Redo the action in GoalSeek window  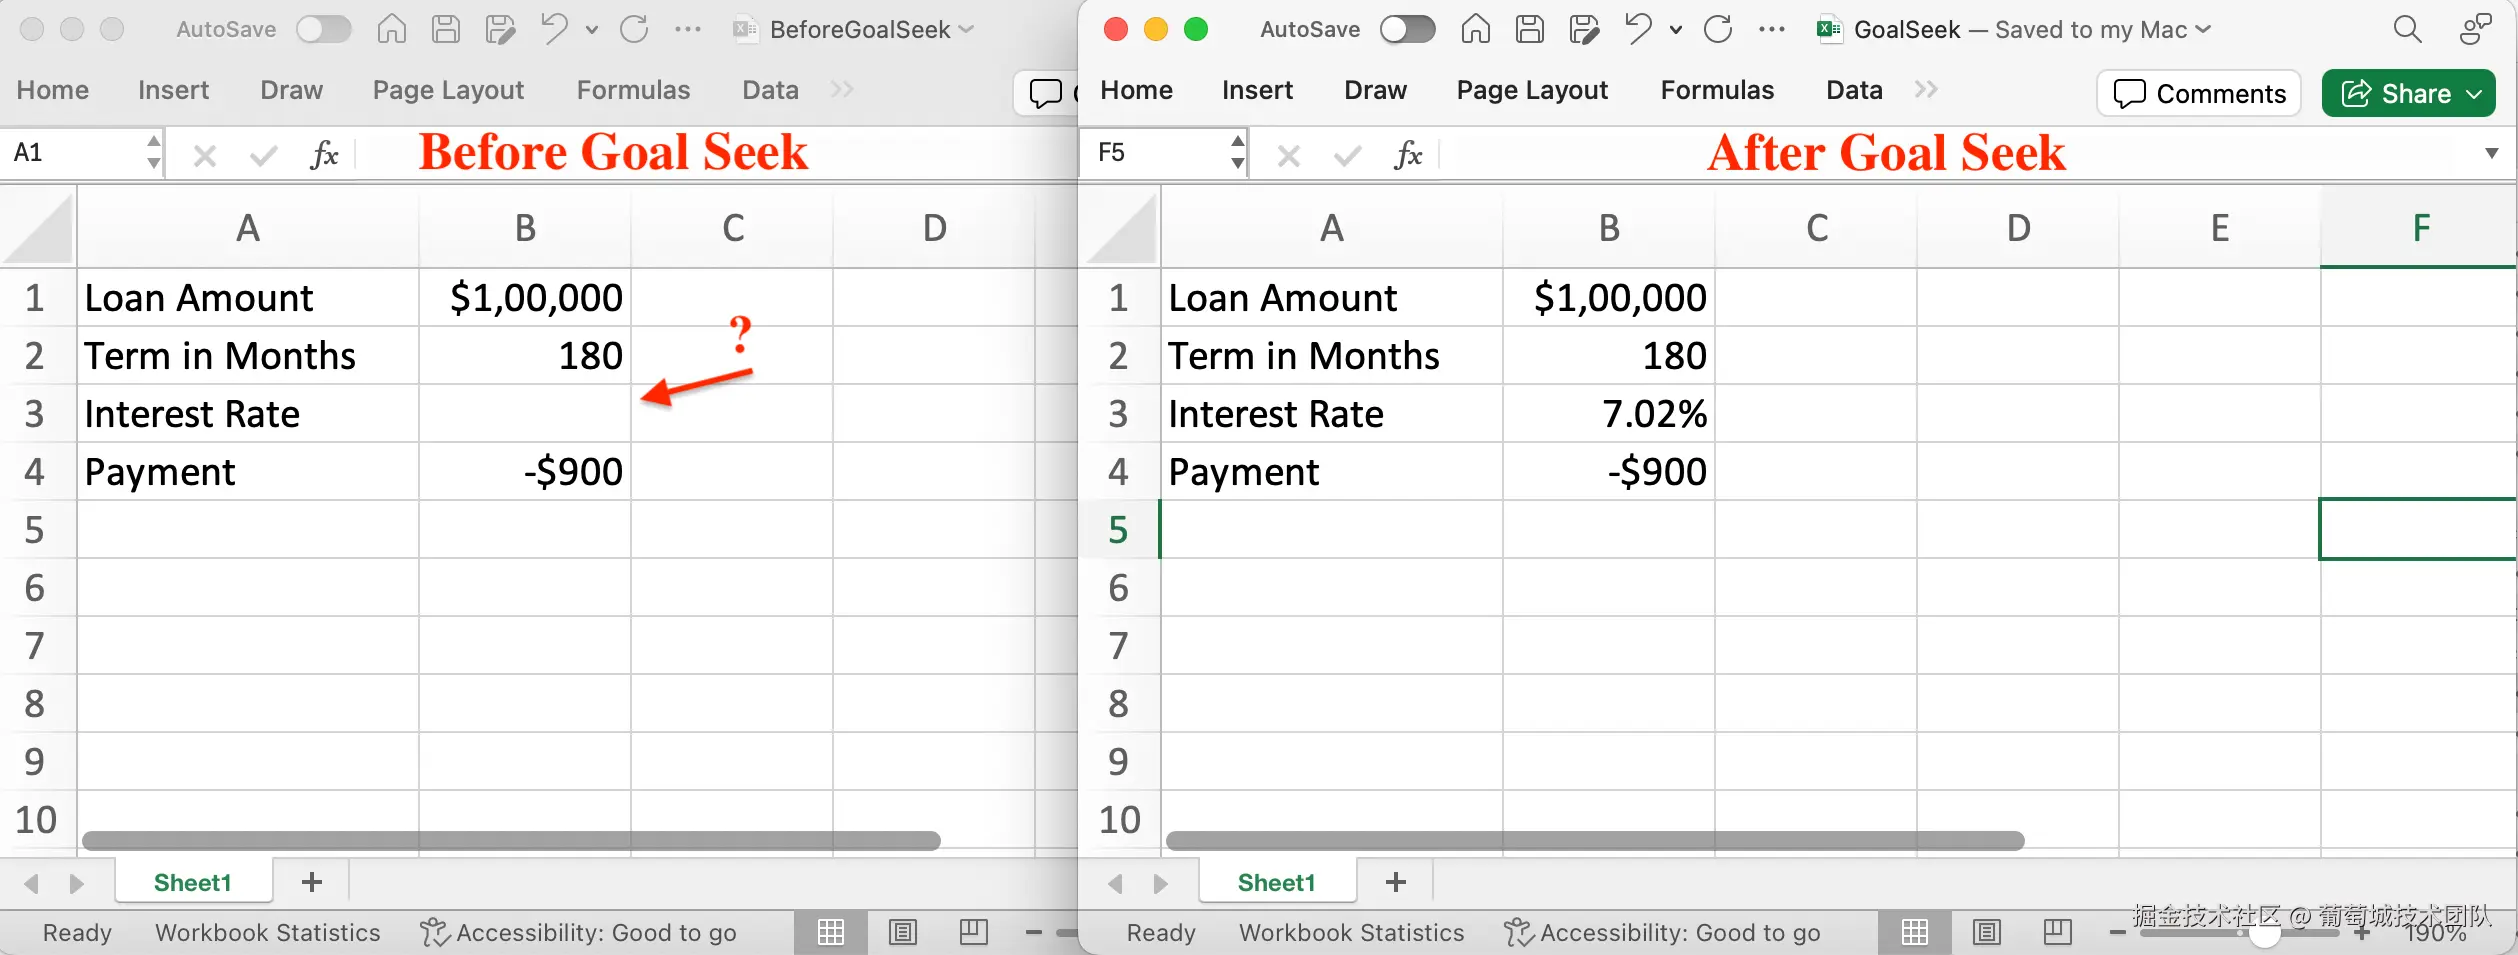pos(1718,29)
